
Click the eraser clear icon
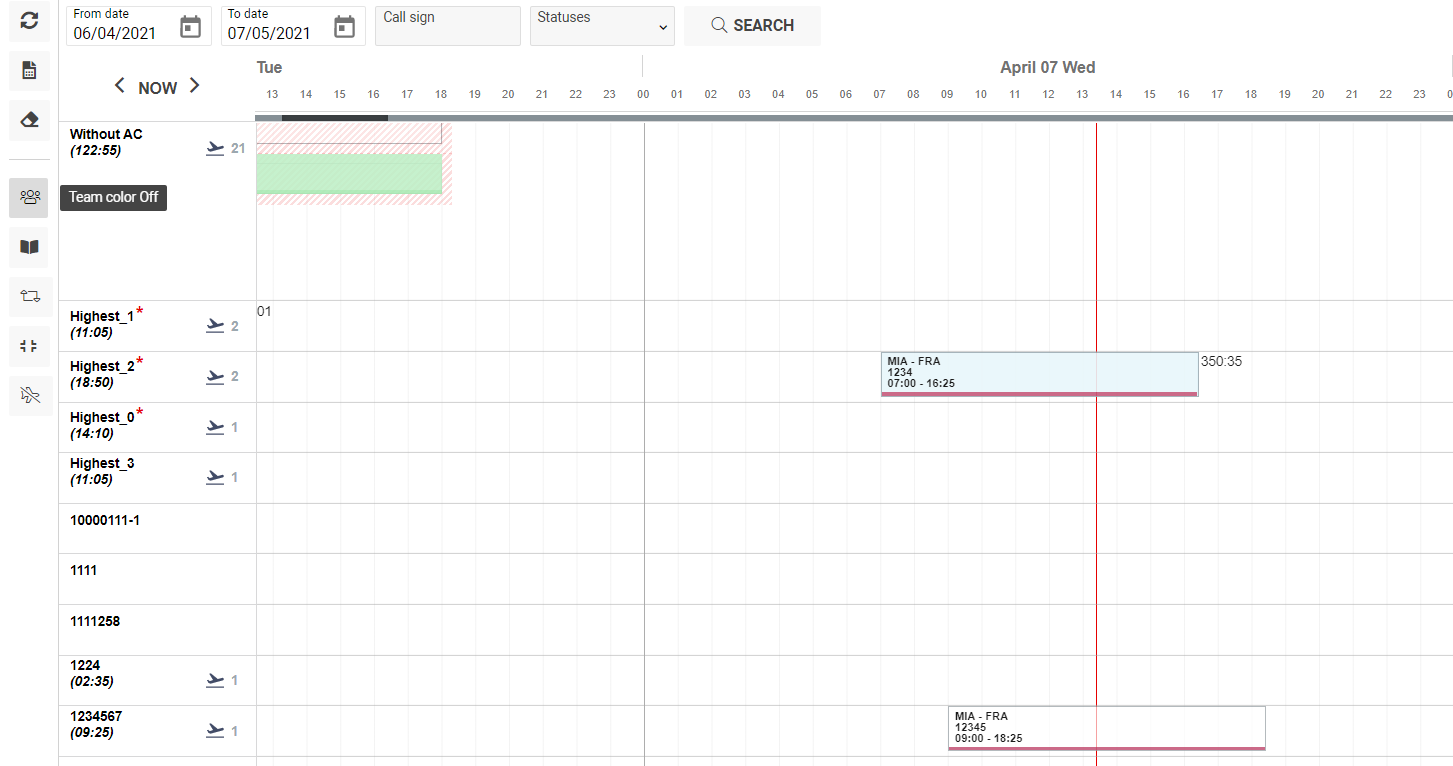(x=29, y=120)
